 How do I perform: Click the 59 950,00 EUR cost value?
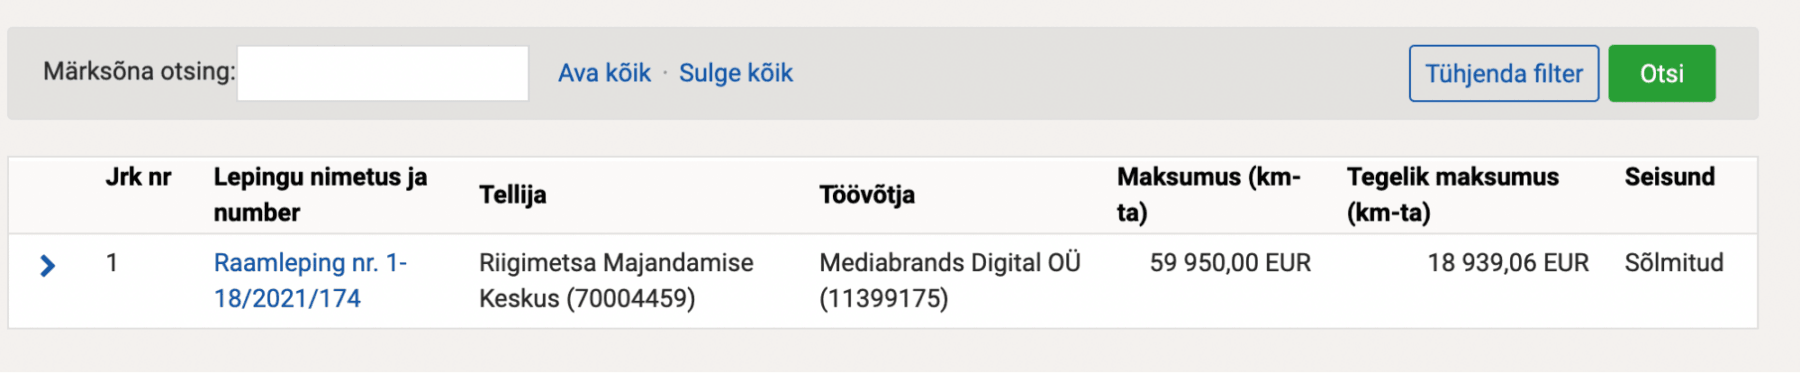(x=1230, y=263)
